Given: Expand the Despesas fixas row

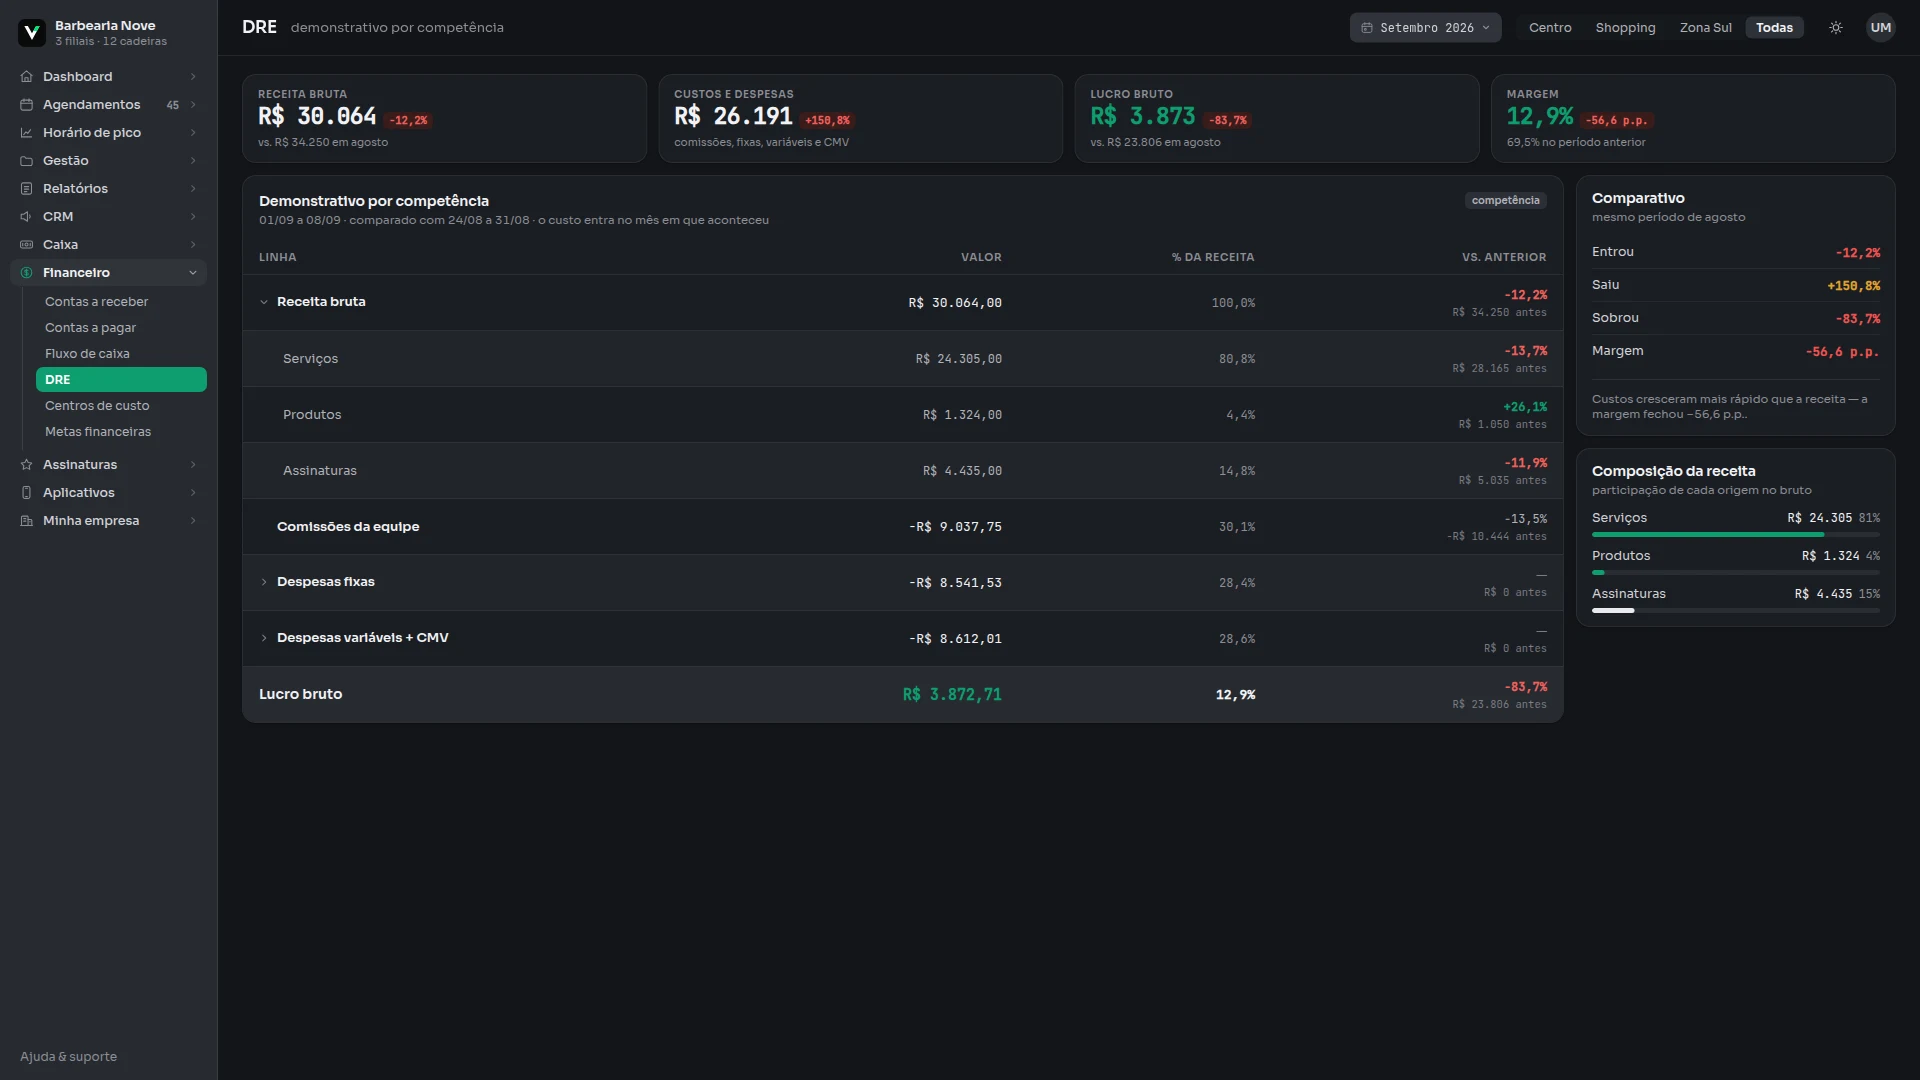Looking at the screenshot, I should click(x=264, y=582).
